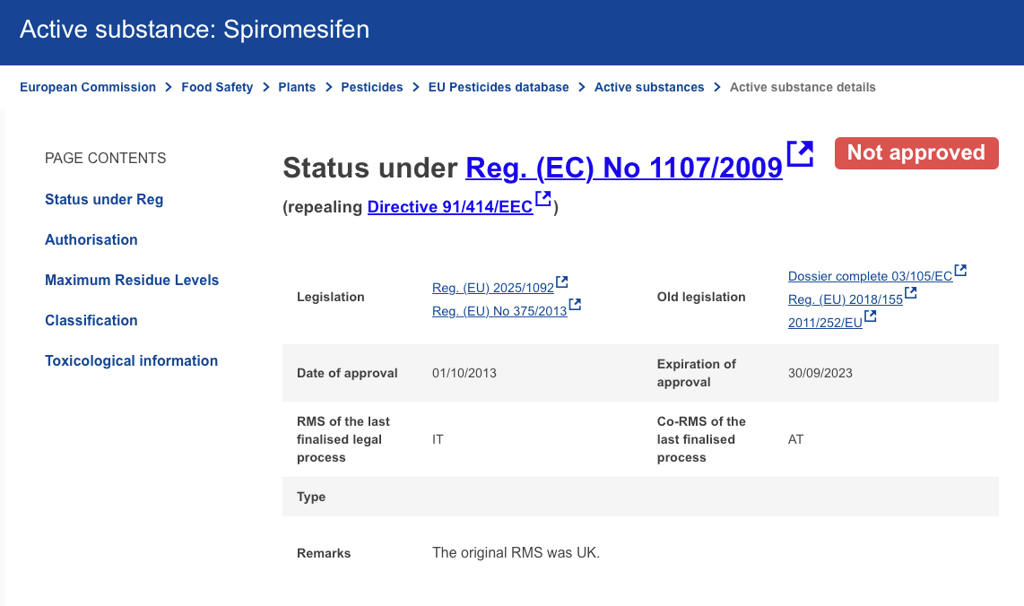
Task: Click external link icon next to Directive 91/414/EEC
Action: point(543,199)
